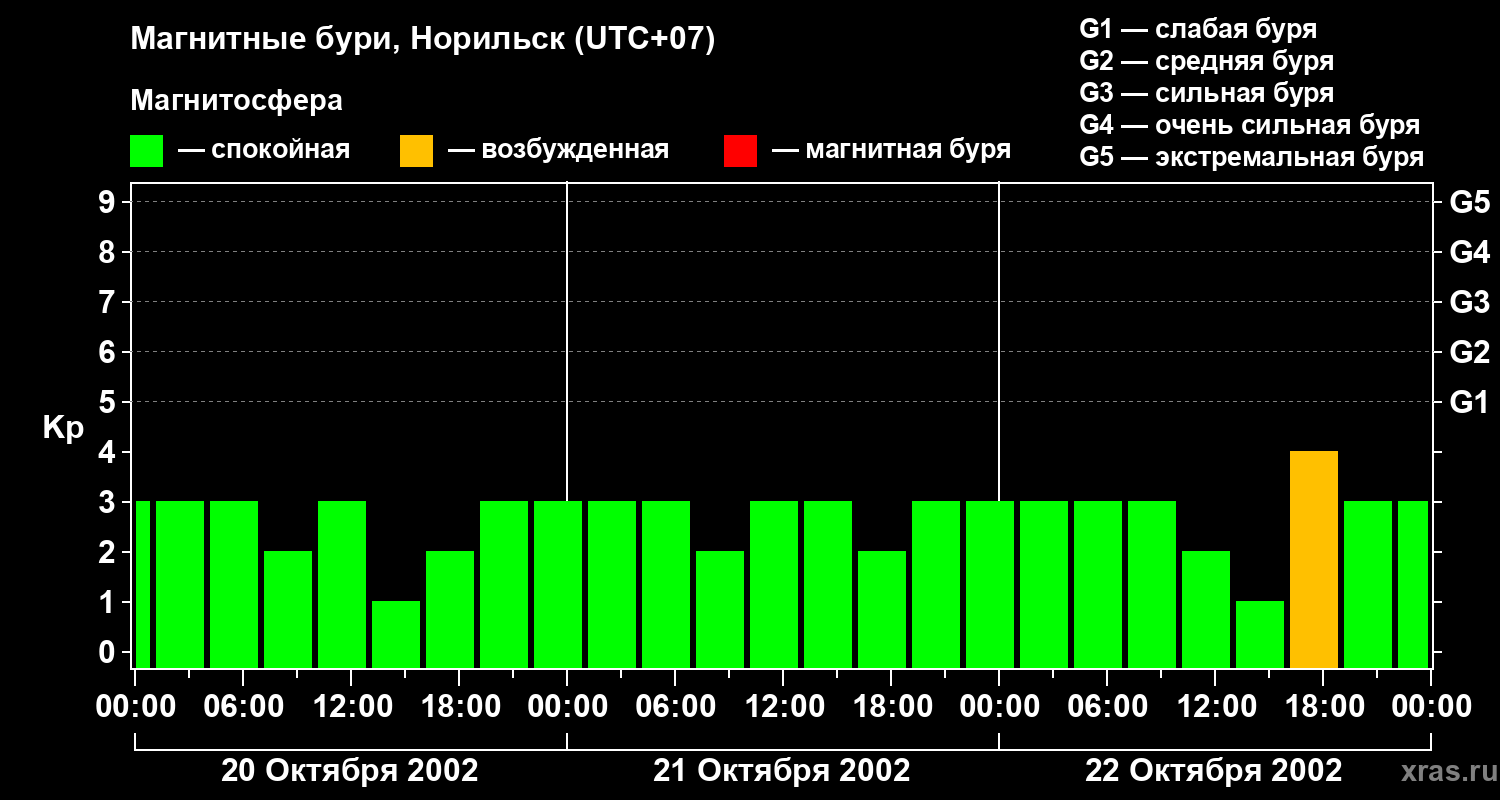Click the '12:00' tick label under 21 October

[x=783, y=707]
